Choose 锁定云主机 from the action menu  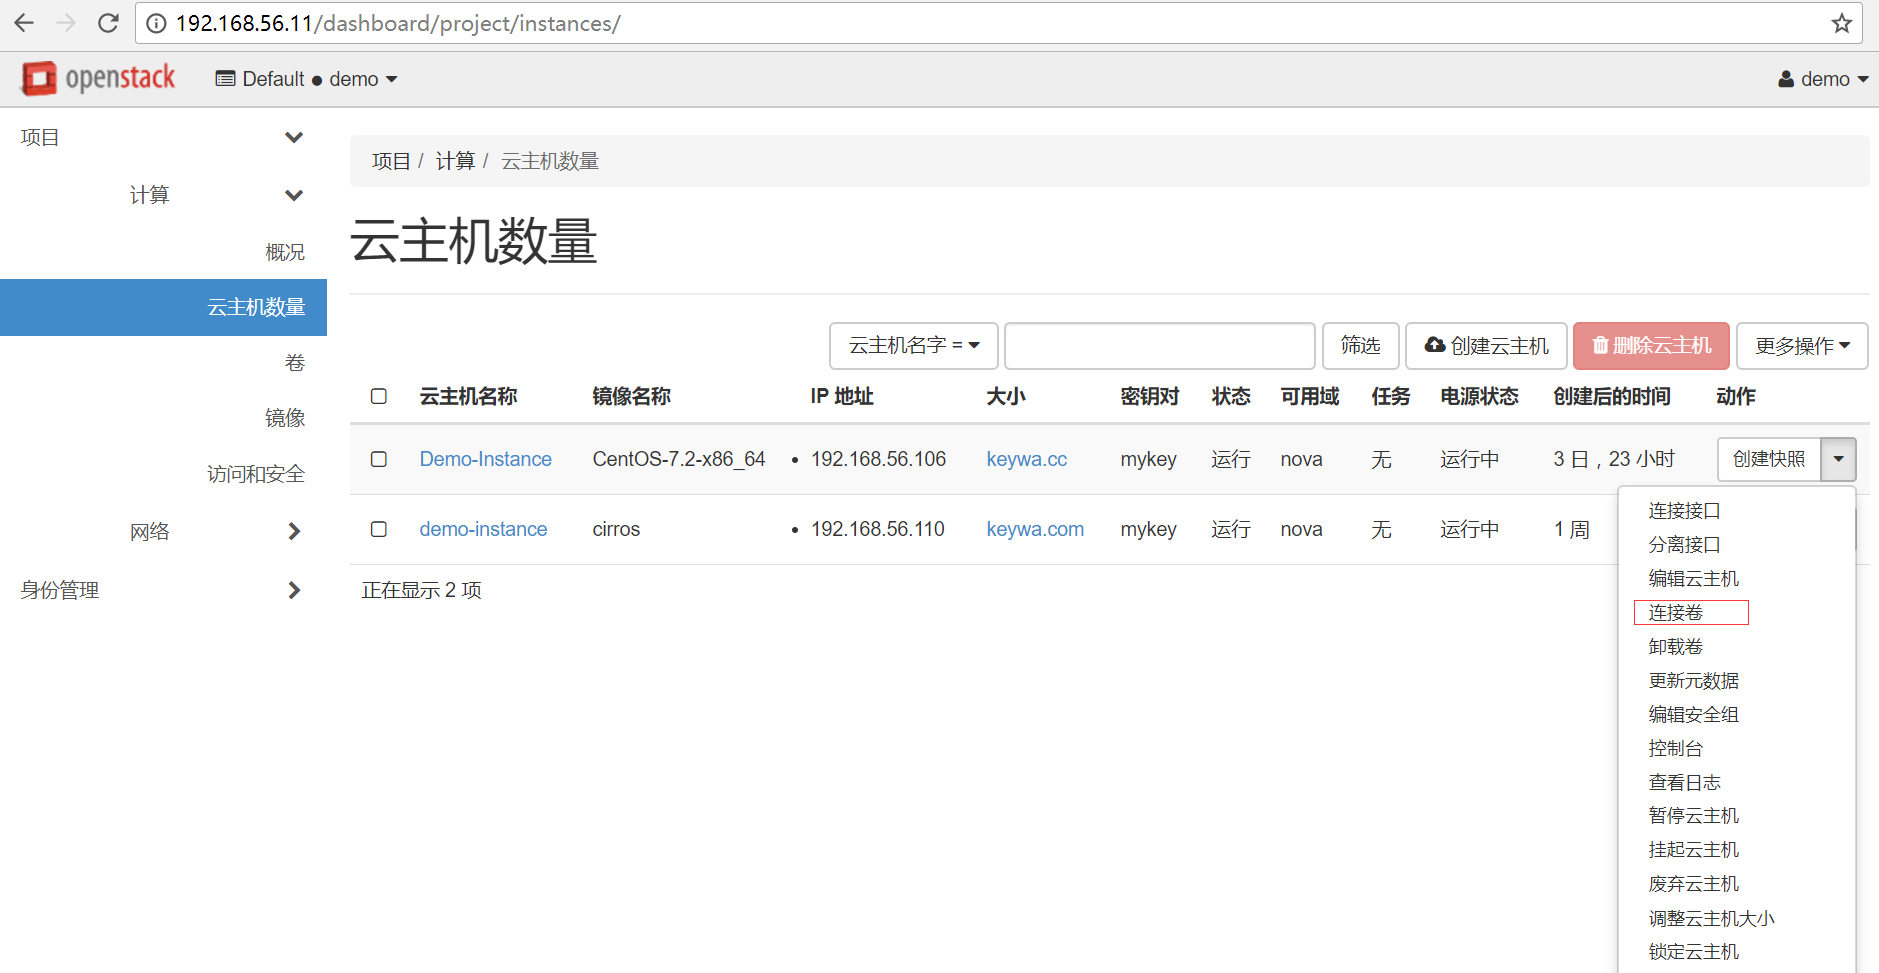point(1693,952)
